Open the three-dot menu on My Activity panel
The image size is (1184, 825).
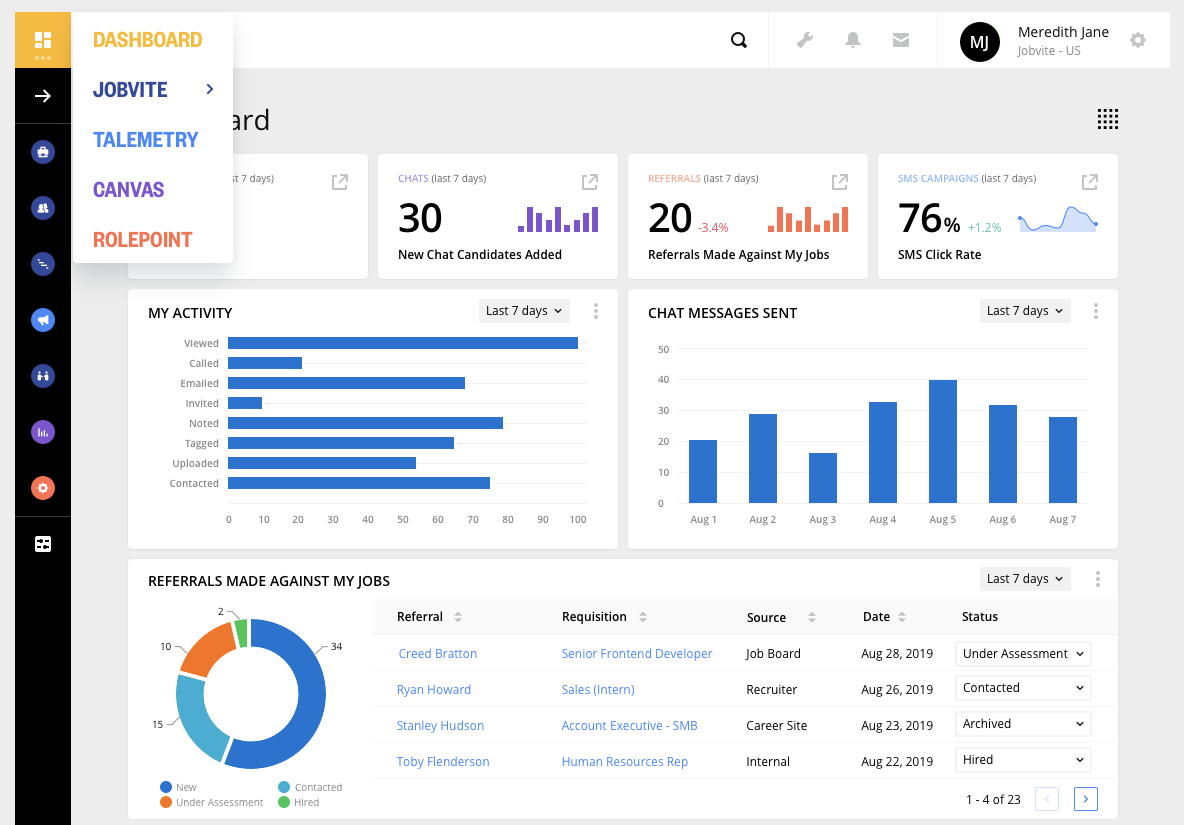[x=595, y=311]
